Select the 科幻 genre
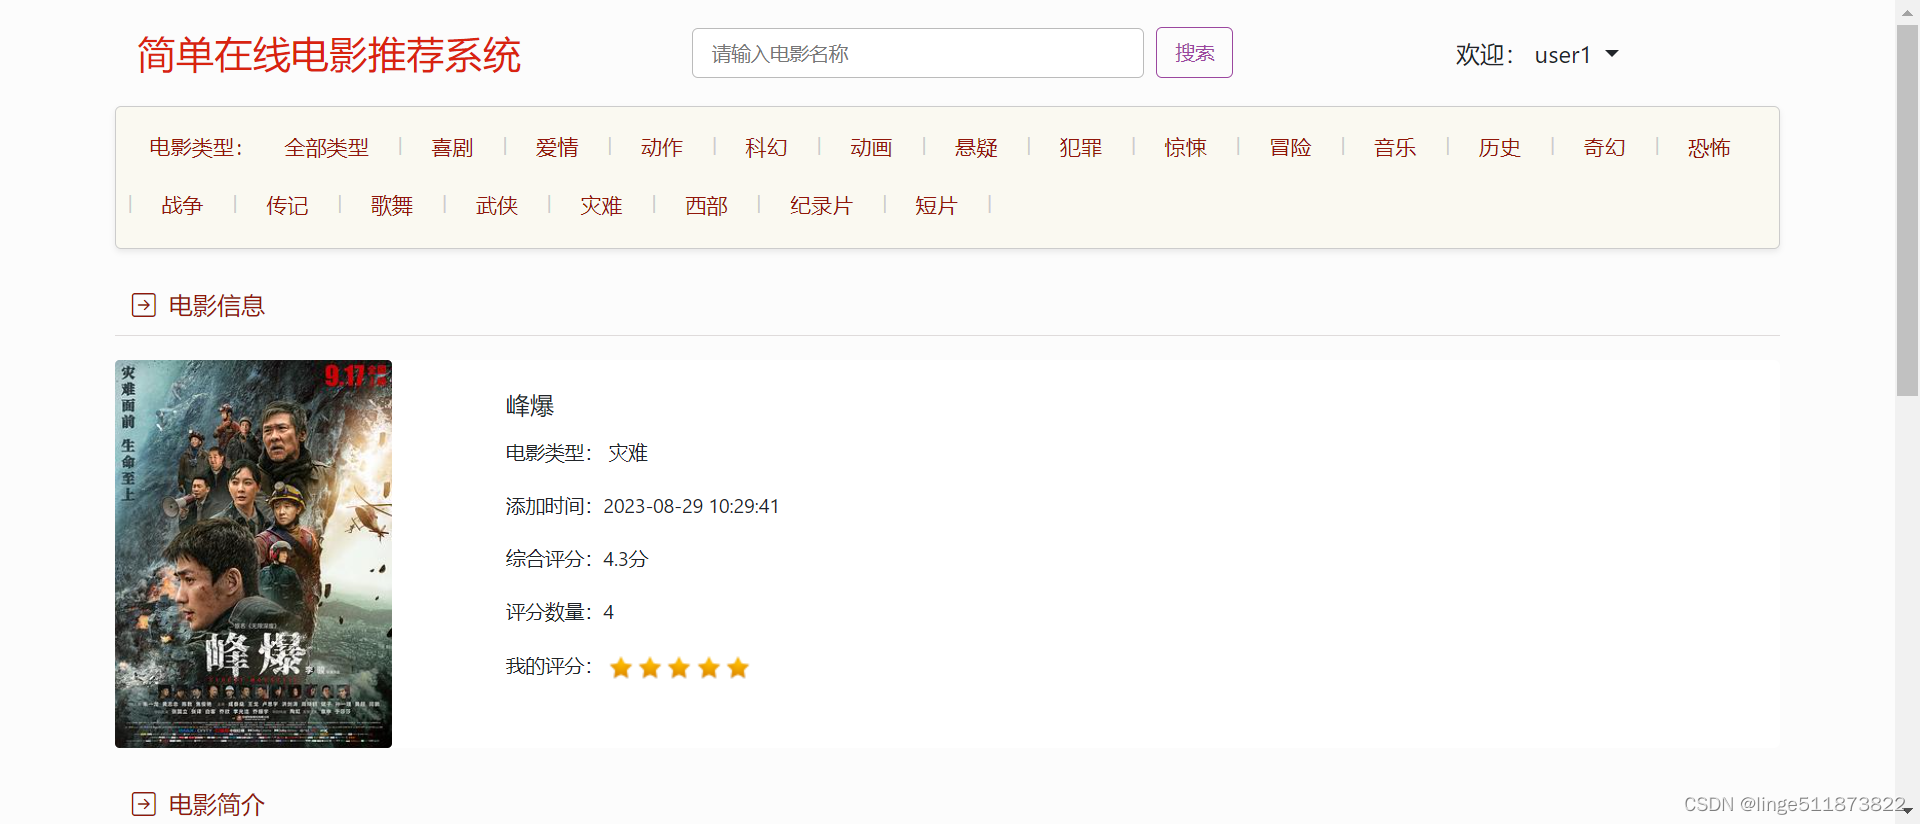 (x=766, y=148)
